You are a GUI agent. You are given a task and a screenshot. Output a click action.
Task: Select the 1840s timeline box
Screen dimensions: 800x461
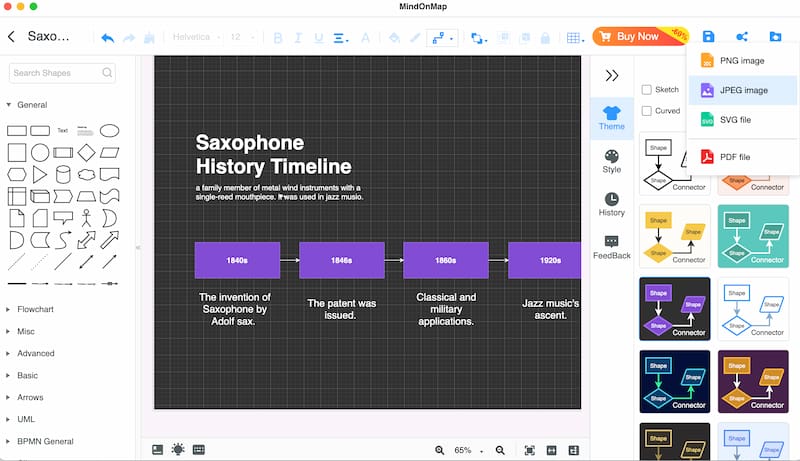tap(237, 260)
